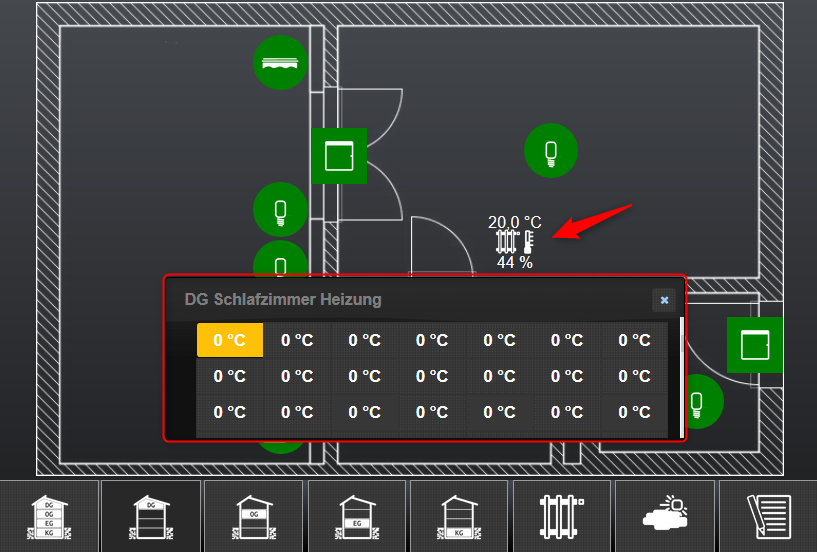Screen dimensions: 817x552
Task: Open the all-floors house overview icon
Action: (x=49, y=516)
